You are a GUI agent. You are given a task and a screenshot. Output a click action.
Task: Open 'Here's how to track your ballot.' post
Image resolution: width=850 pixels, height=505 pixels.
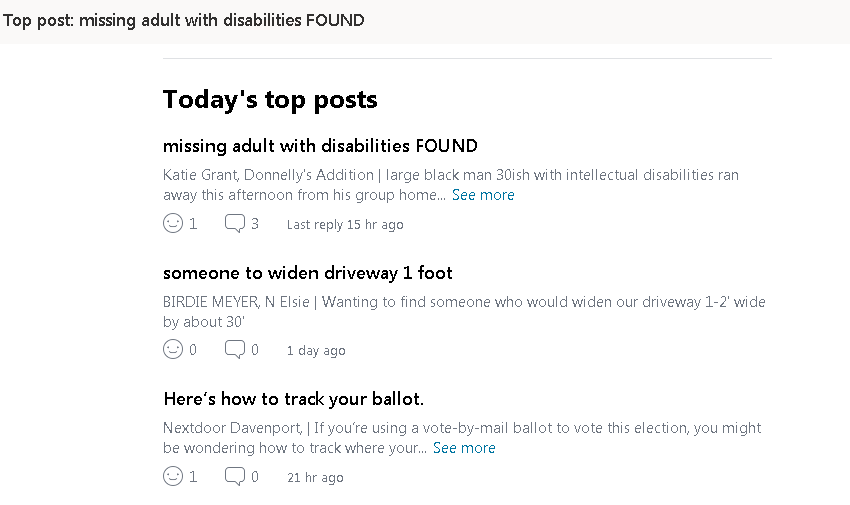pos(293,399)
